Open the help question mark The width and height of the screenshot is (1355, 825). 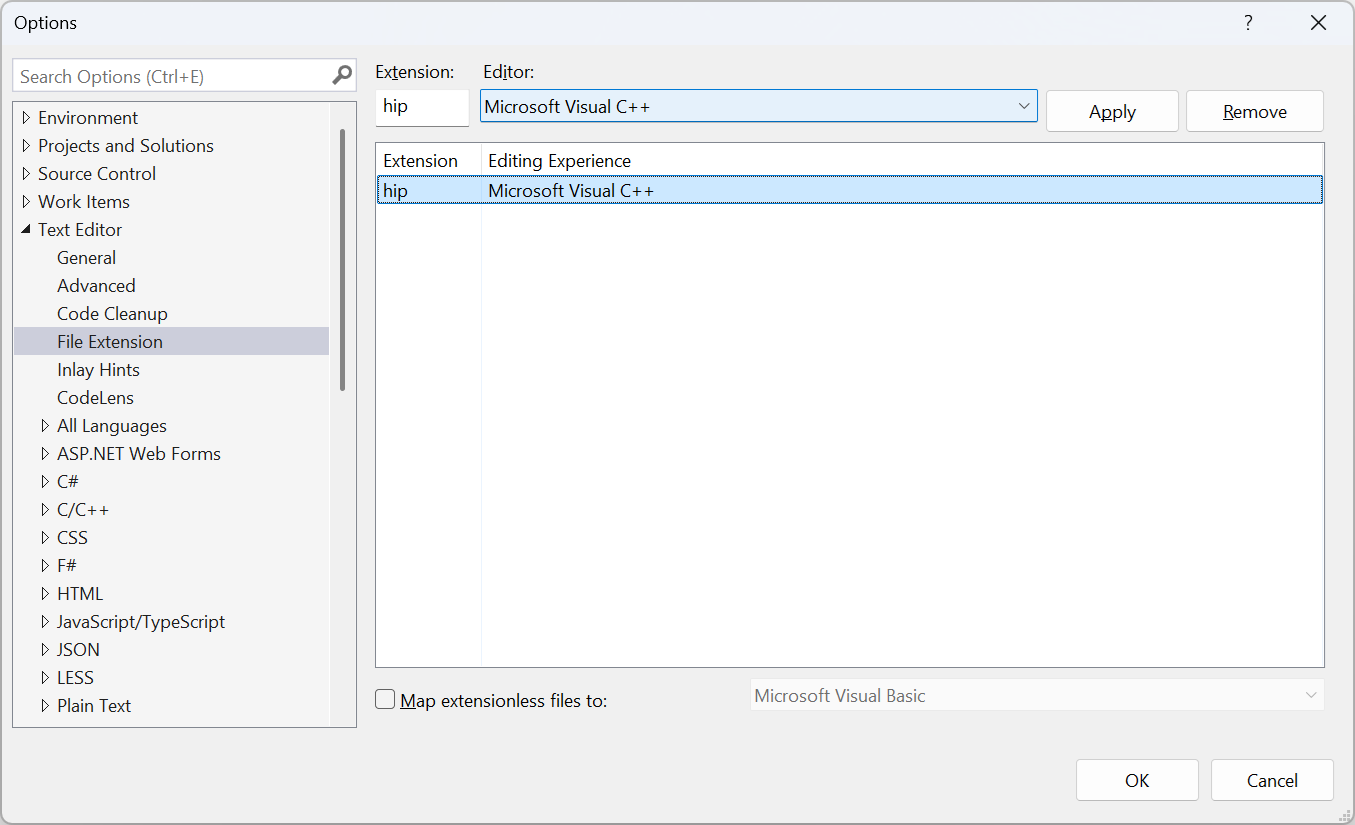click(x=1248, y=23)
